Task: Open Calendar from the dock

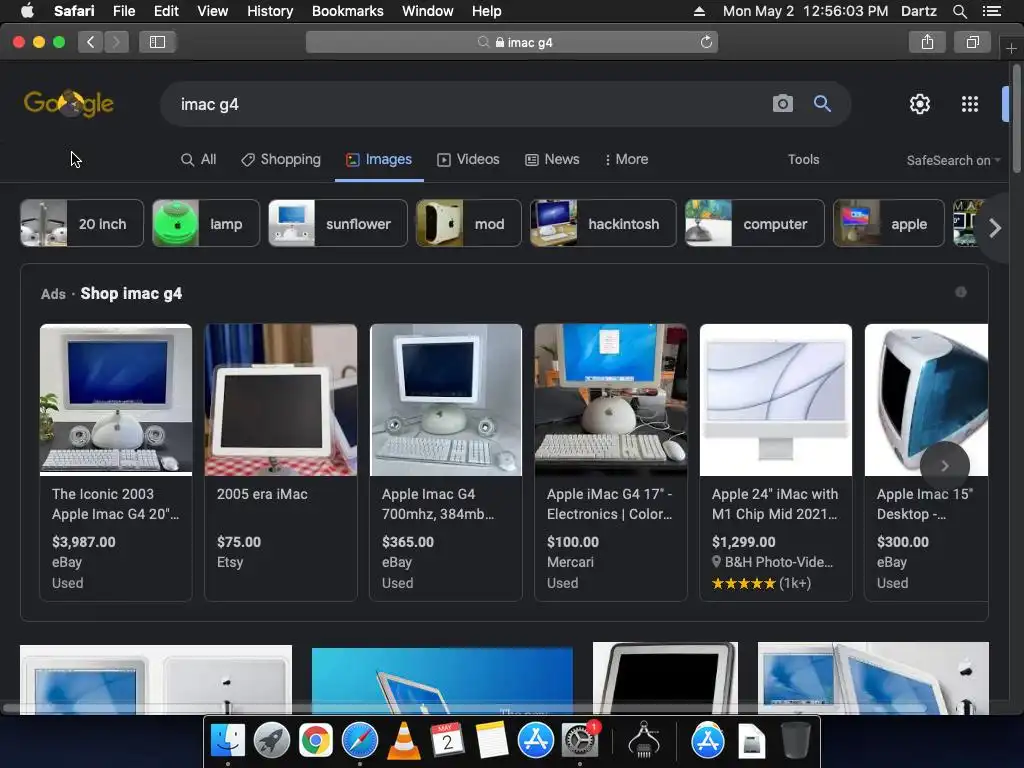Action: (x=447, y=741)
